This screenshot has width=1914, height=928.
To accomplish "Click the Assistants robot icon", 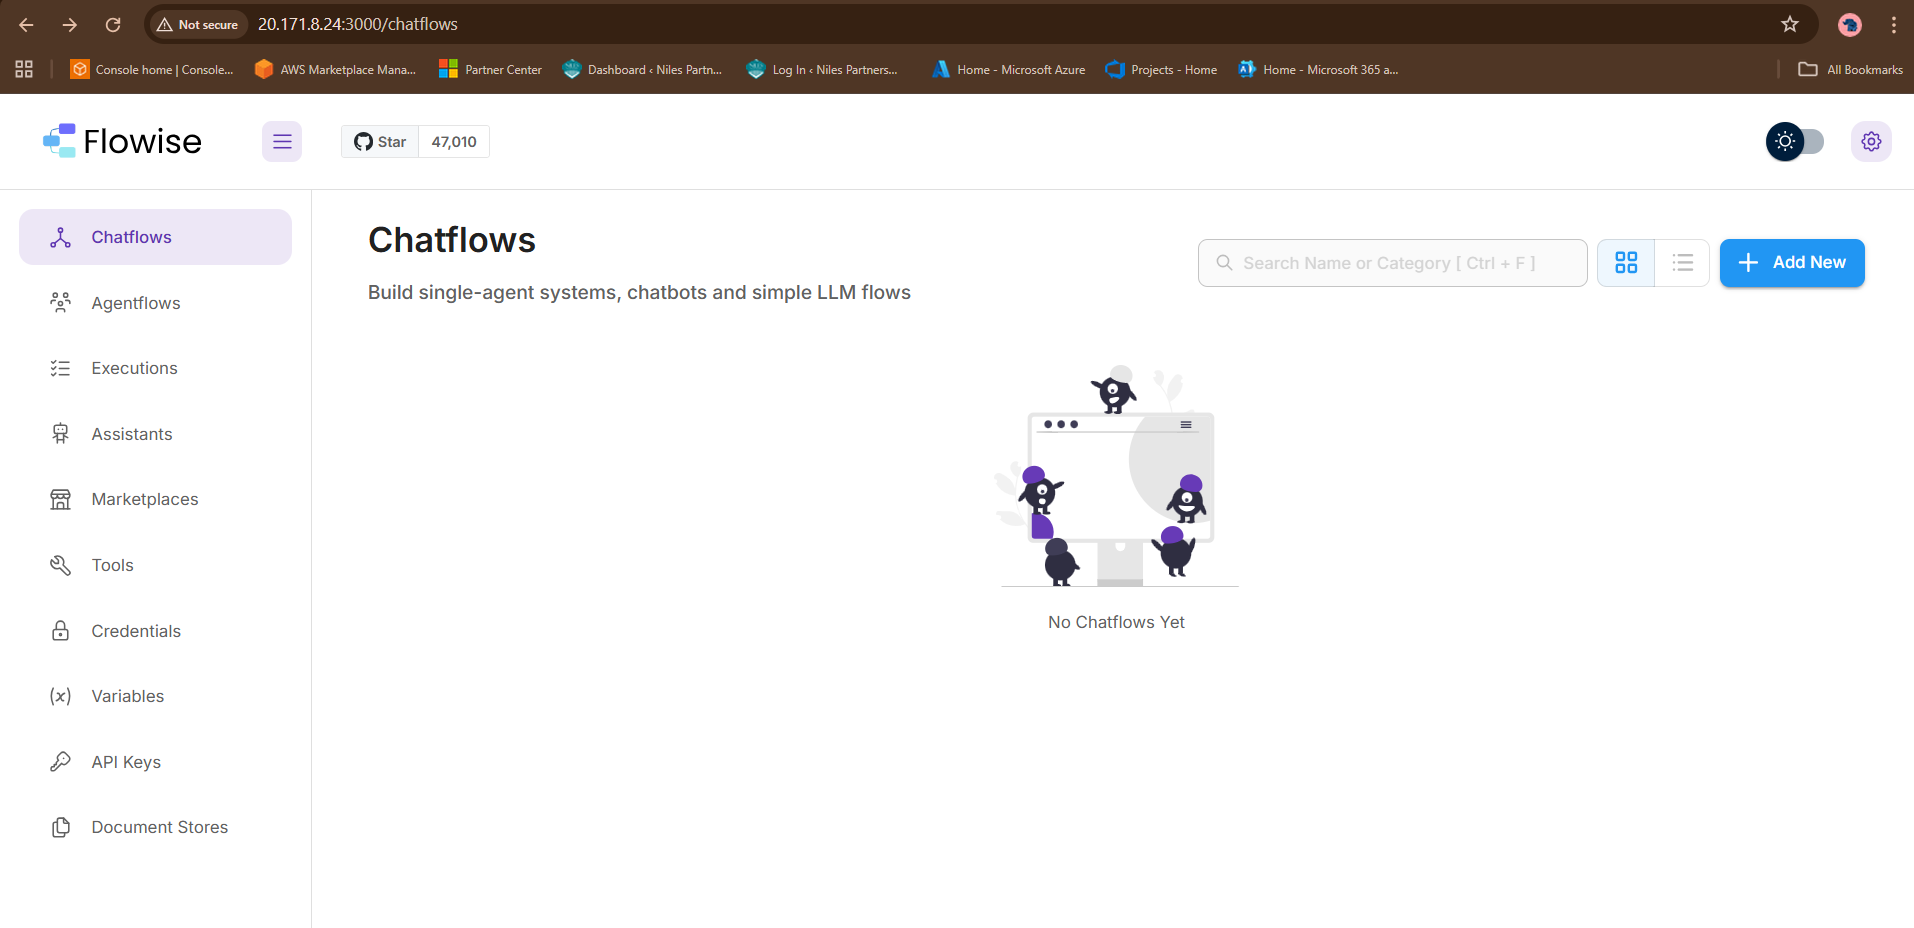I will tap(61, 434).
